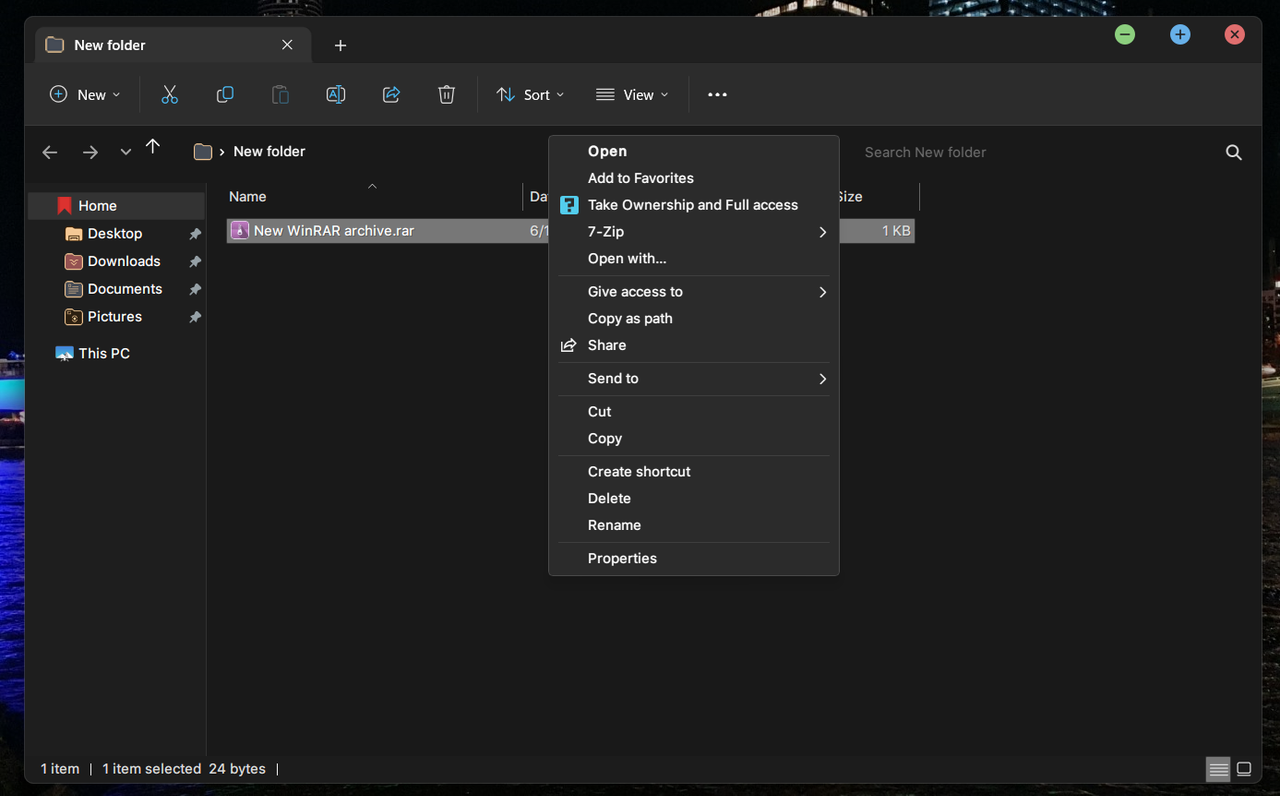
Task: Share the file via the toolbar share icon
Action: 391,94
